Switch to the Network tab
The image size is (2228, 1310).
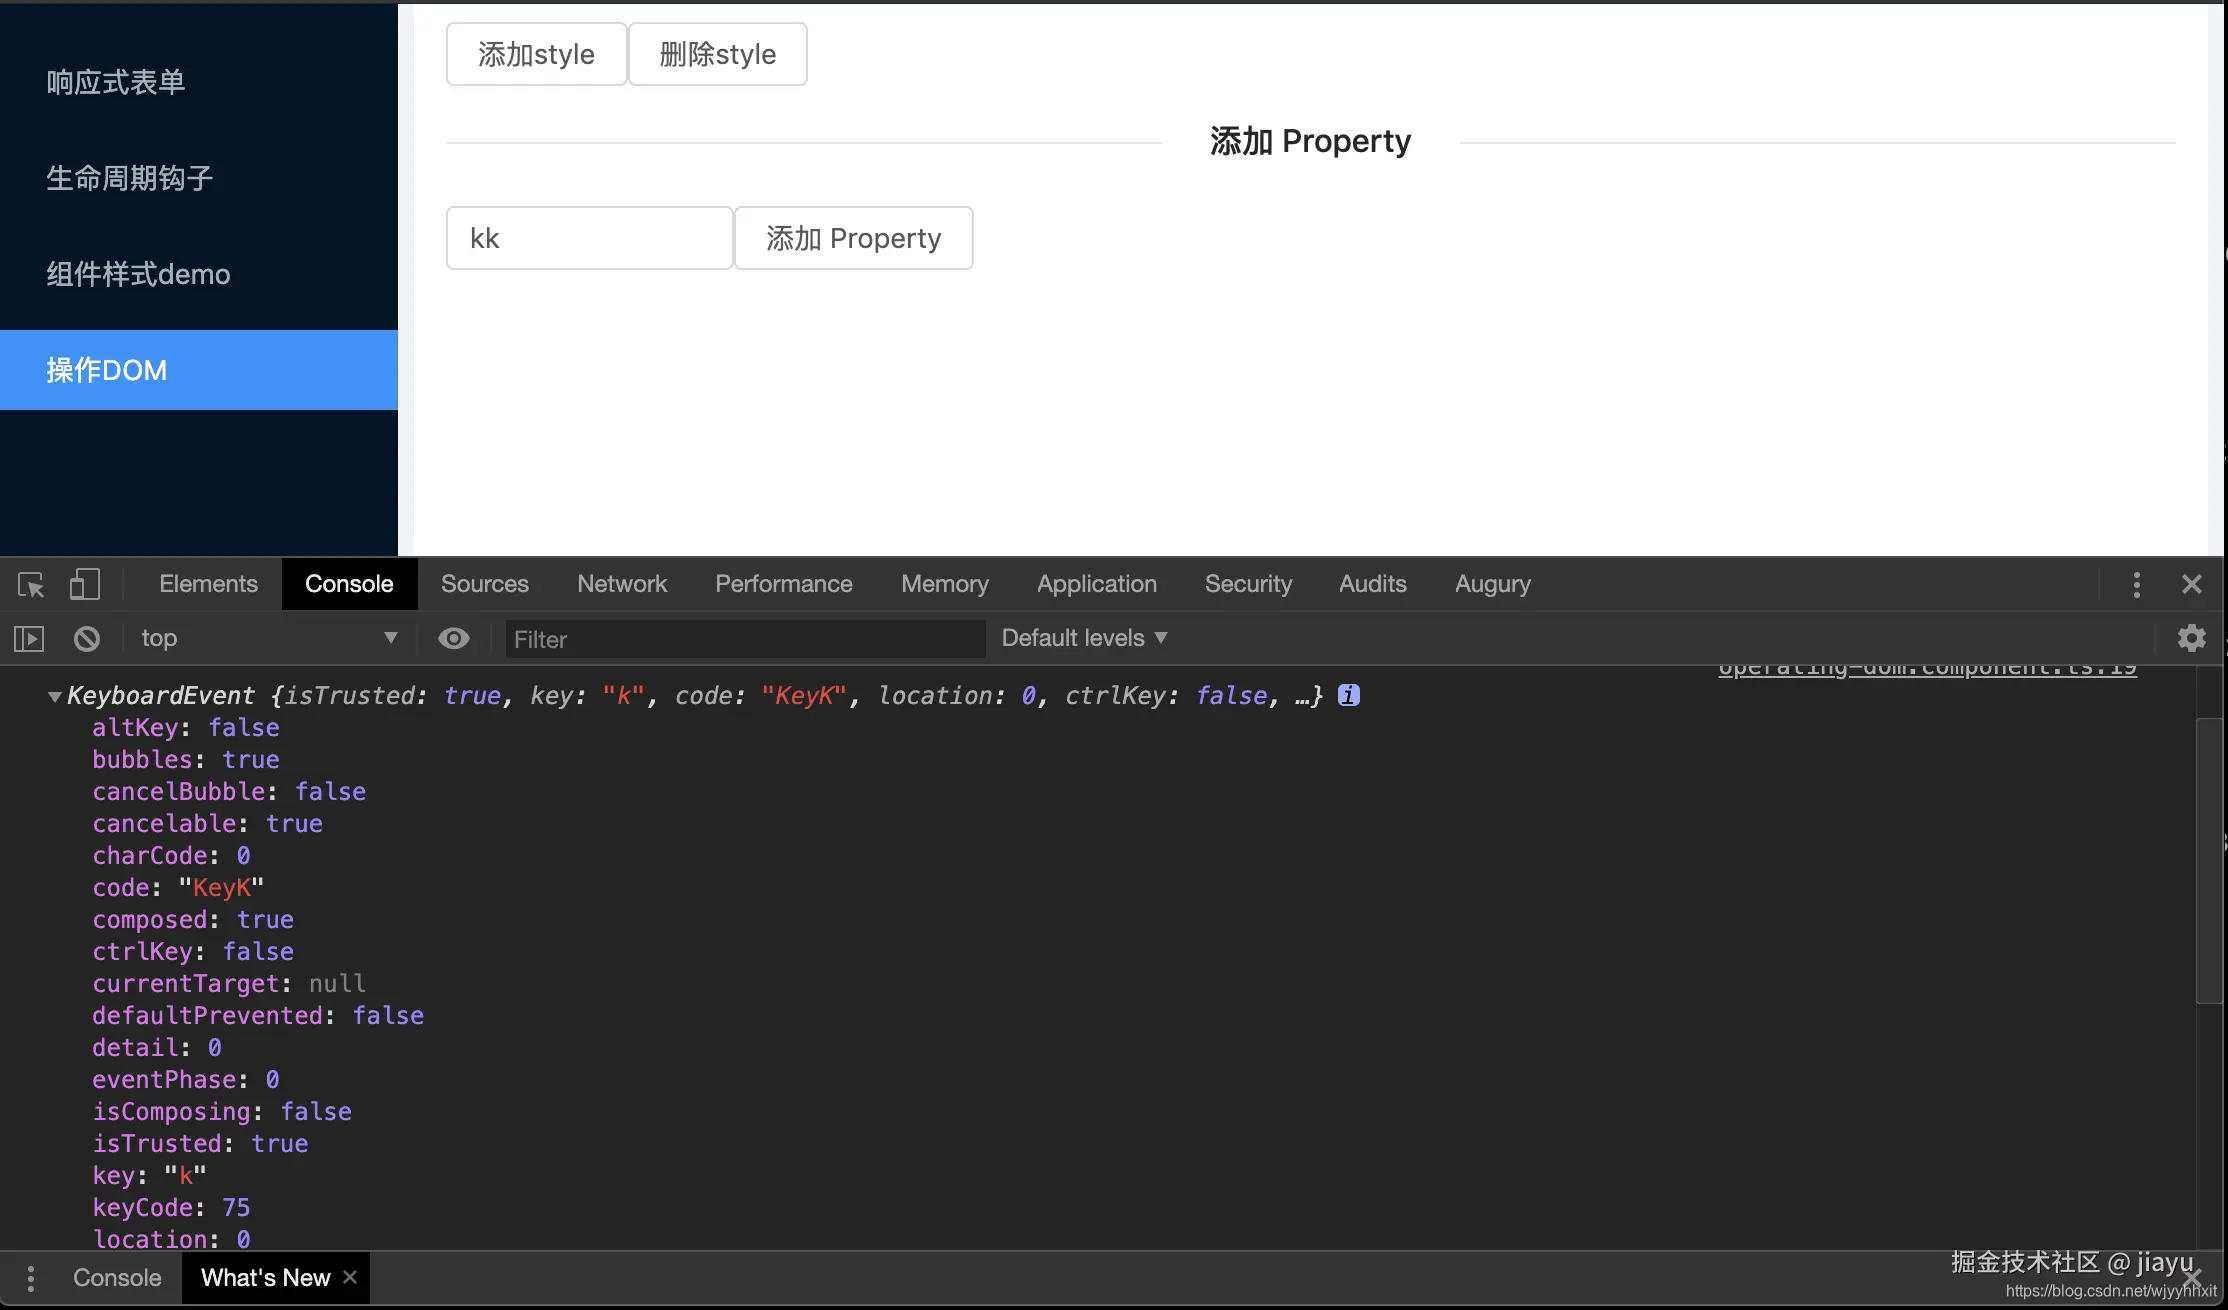click(621, 584)
